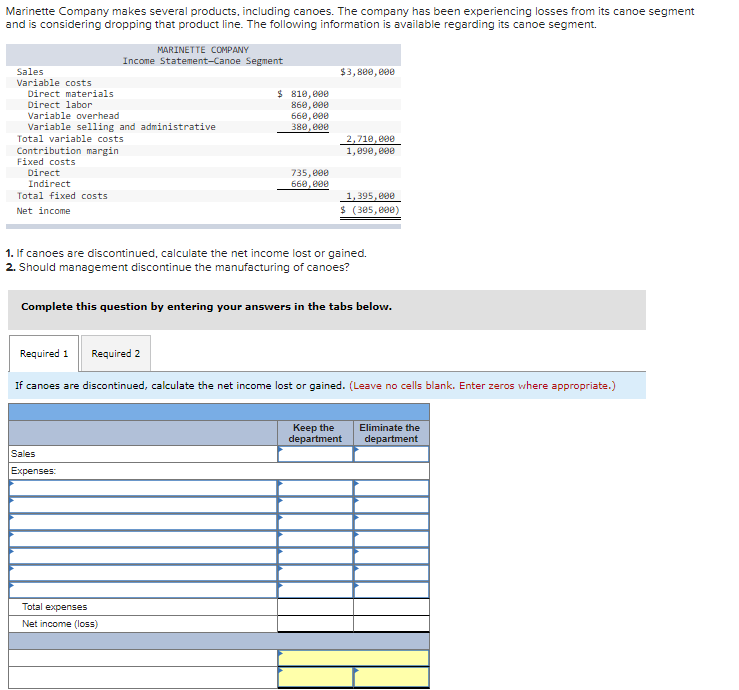Click the Keep the department column header
The height and width of the screenshot is (690, 739).
[315, 433]
